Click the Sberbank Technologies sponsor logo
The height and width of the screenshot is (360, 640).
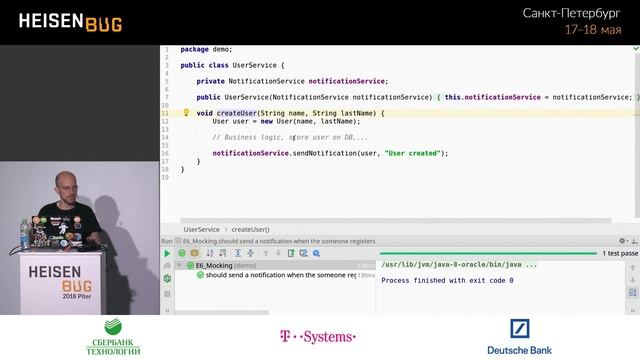pos(113,337)
